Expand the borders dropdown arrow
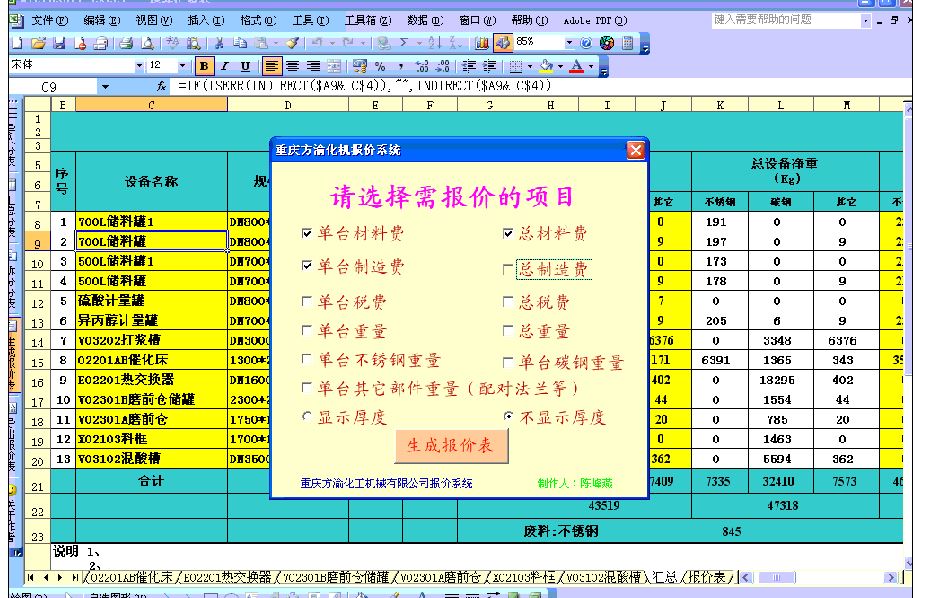929x598 pixels. pos(530,66)
